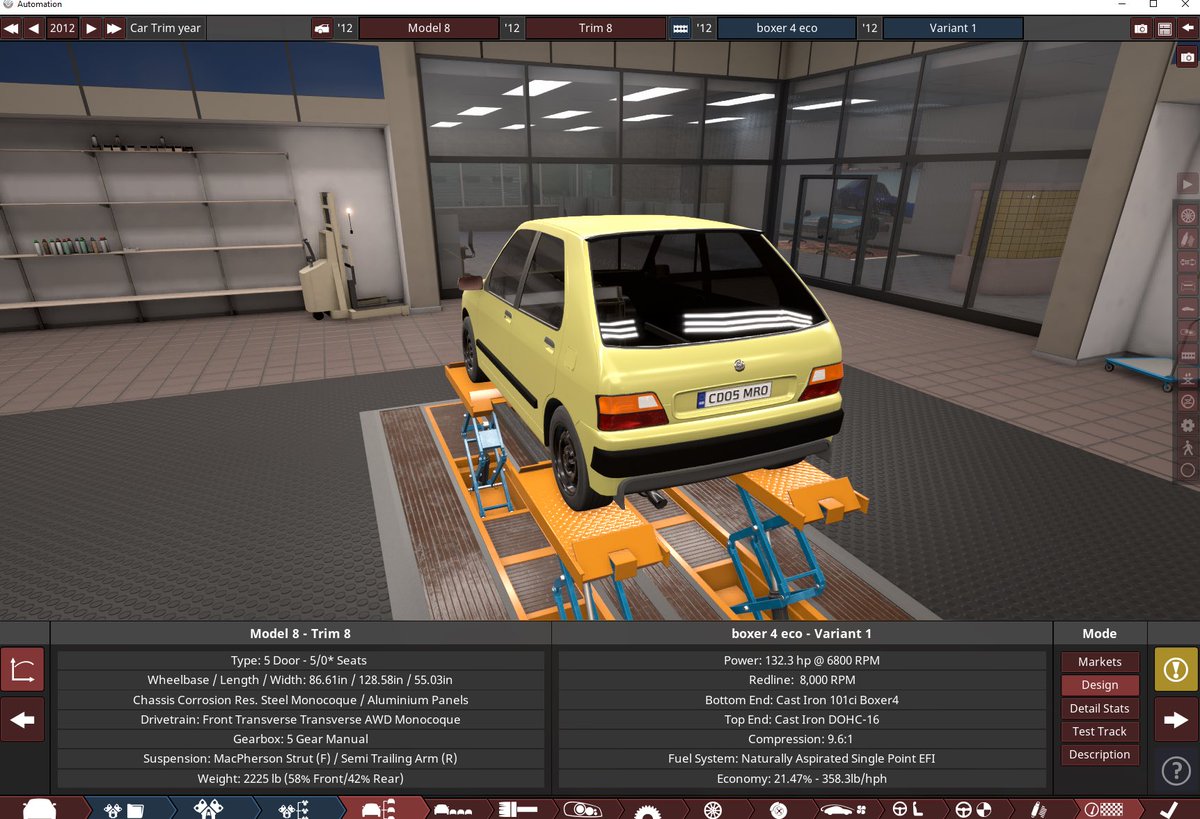
Task: Fast-forward year with the double-right arrow
Action: click(x=114, y=28)
